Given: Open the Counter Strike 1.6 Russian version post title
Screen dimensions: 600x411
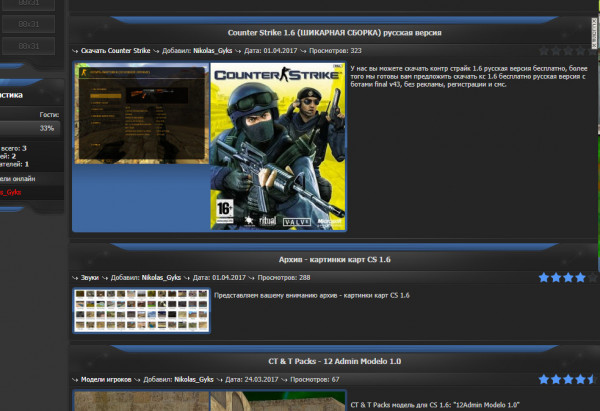Looking at the screenshot, I should 334,33.
